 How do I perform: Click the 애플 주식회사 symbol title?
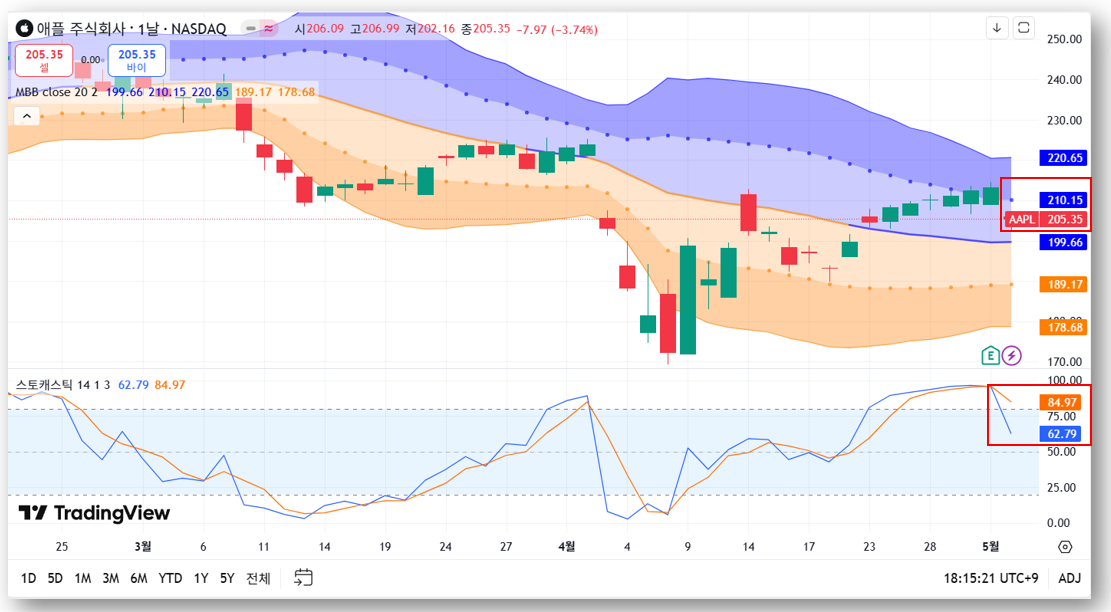pos(81,29)
